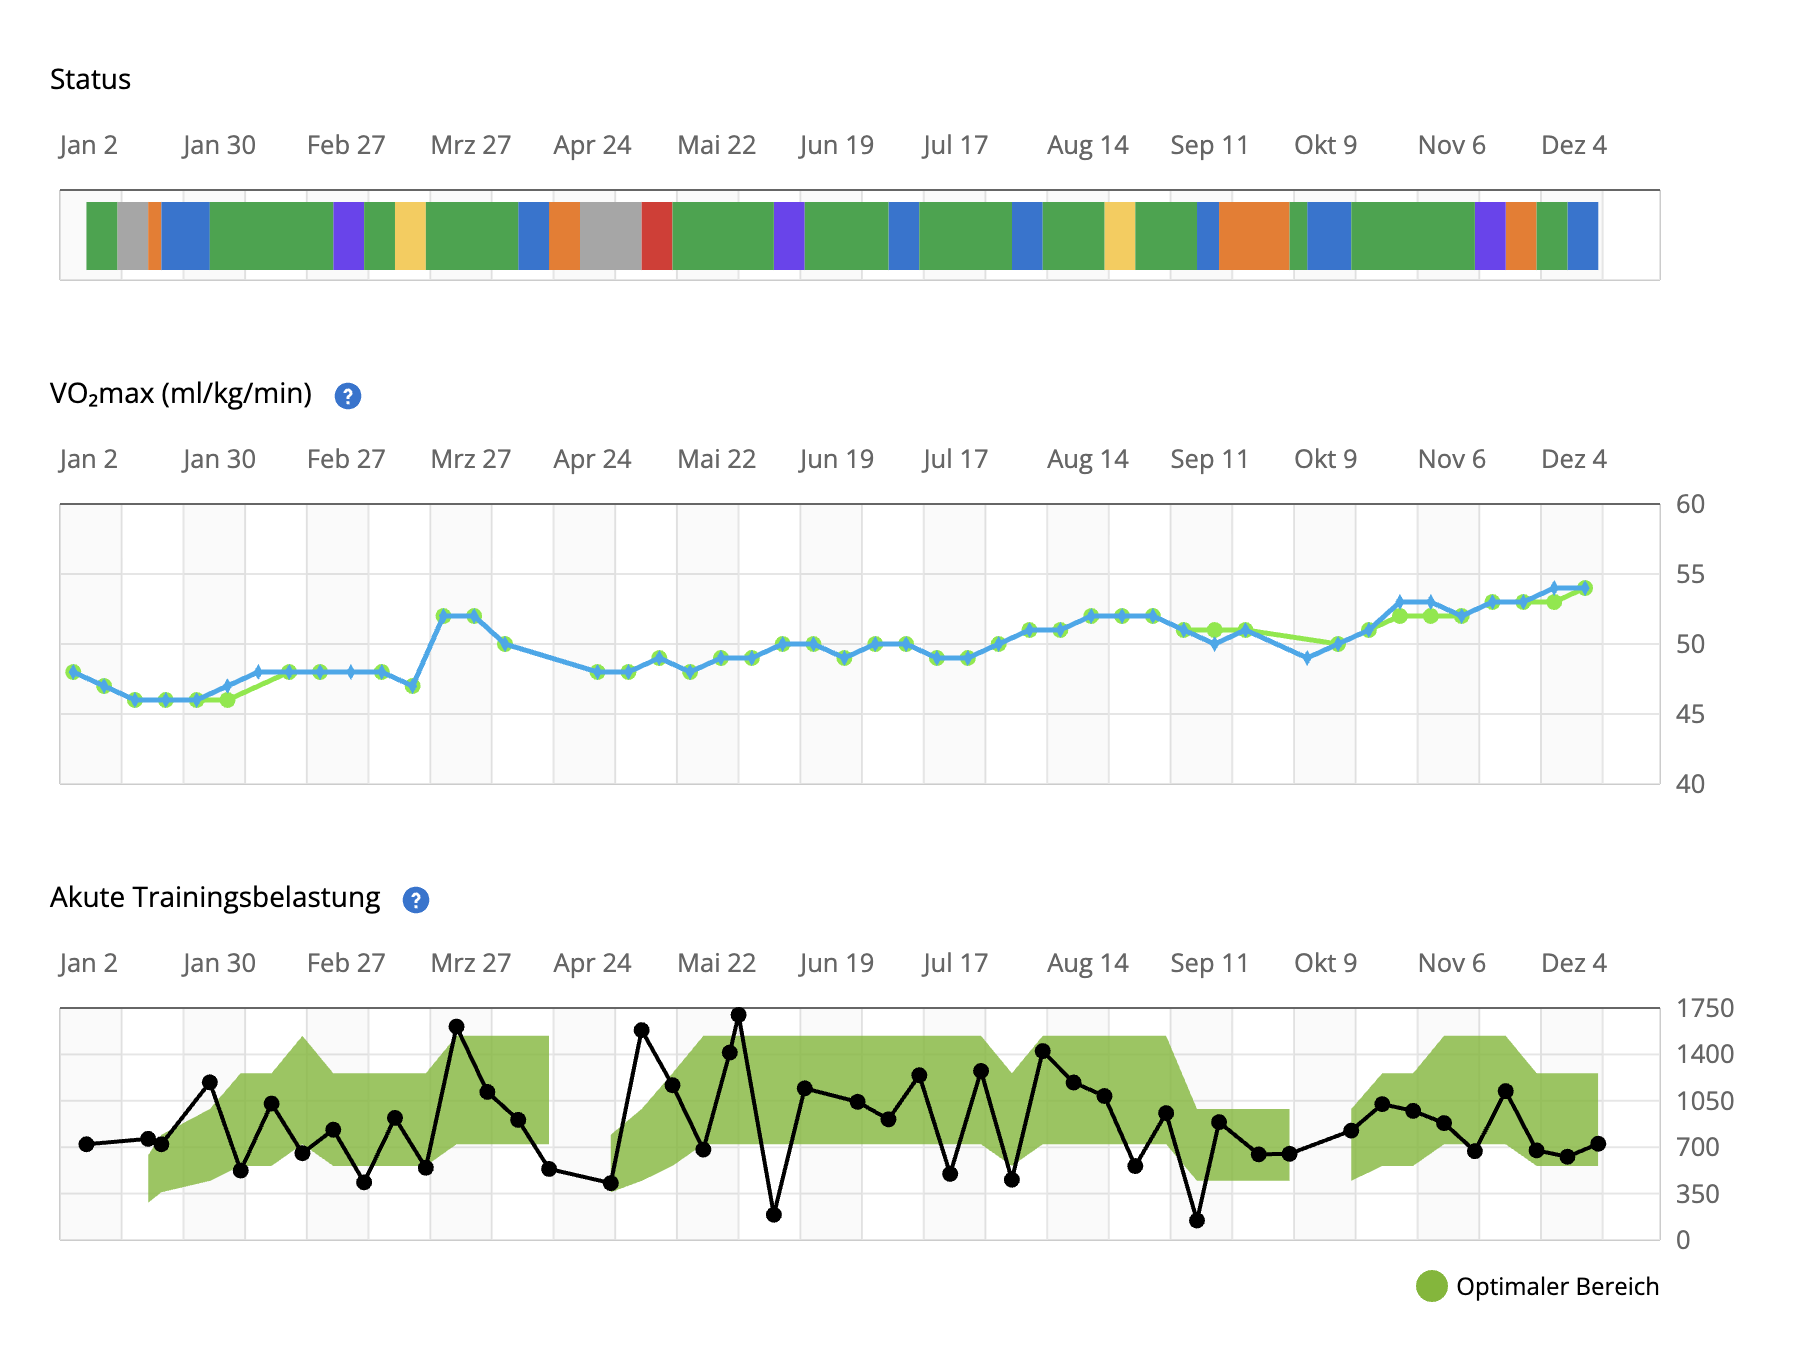Select the first purple Status bar segment
This screenshot has height=1360, width=1798.
coord(348,236)
